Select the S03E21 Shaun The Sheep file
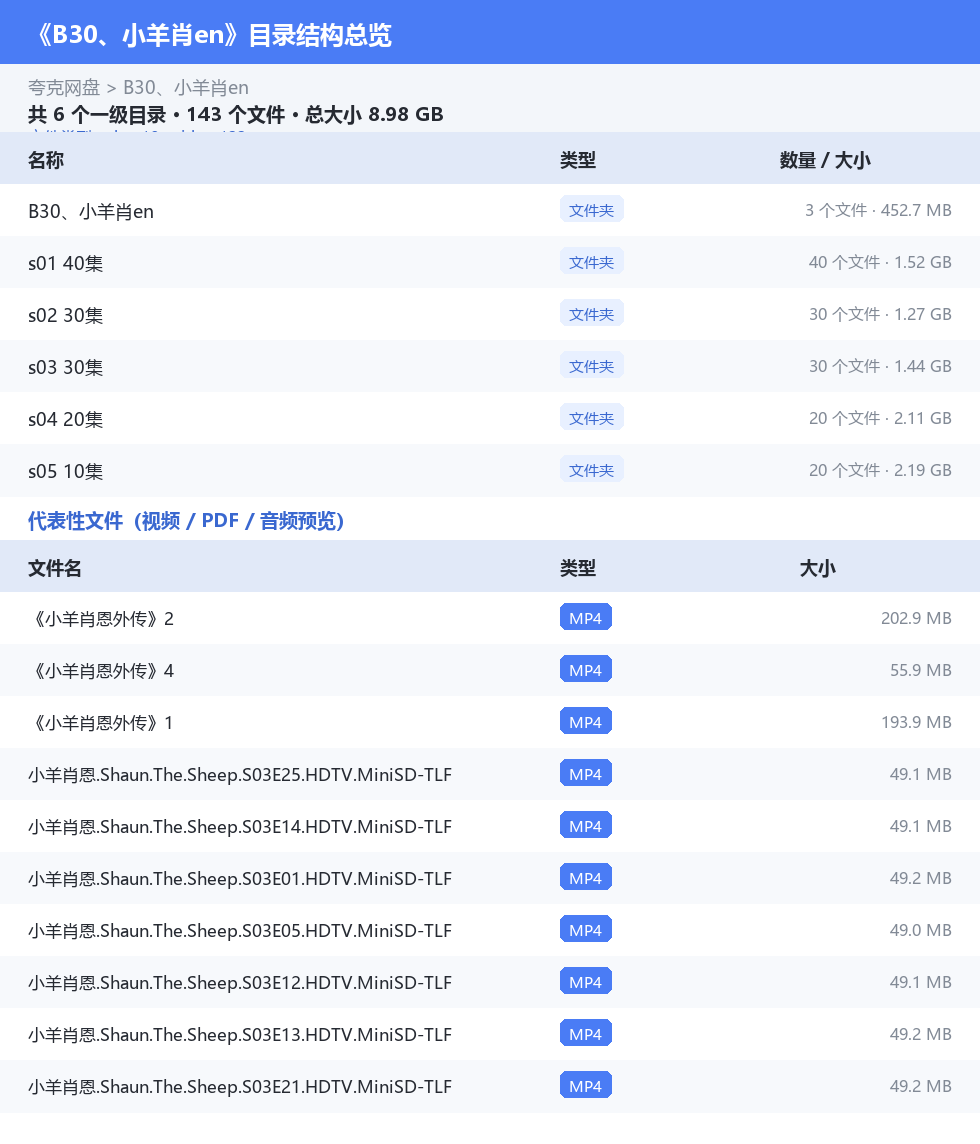The image size is (980, 1144). 490,1086
